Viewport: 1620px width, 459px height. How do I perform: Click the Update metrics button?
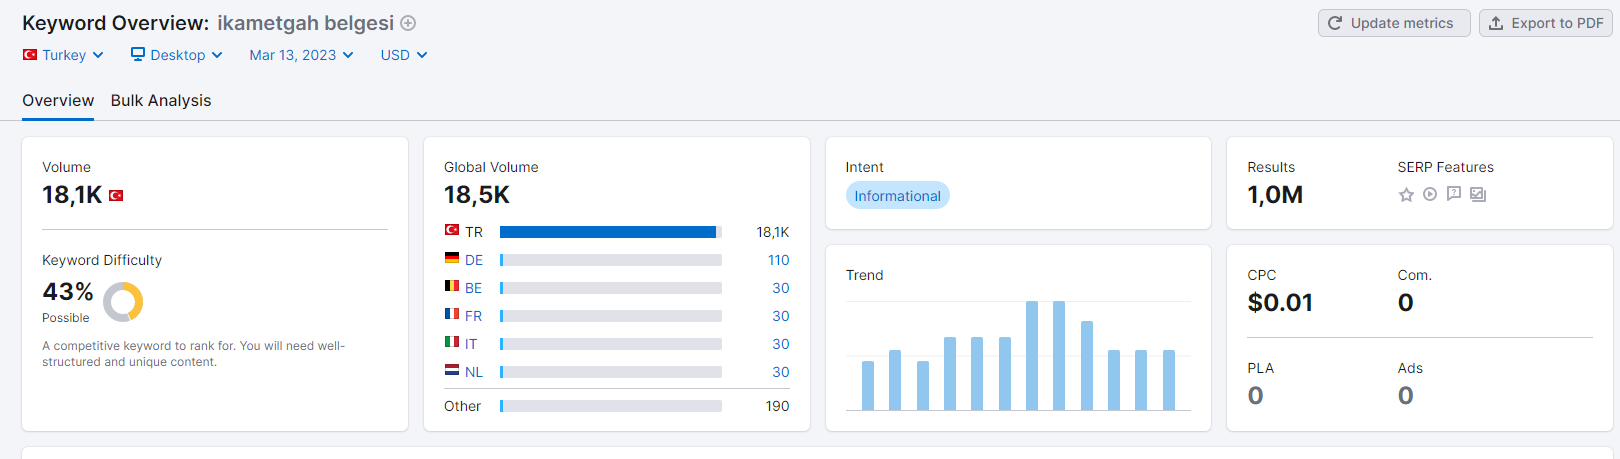point(1394,23)
